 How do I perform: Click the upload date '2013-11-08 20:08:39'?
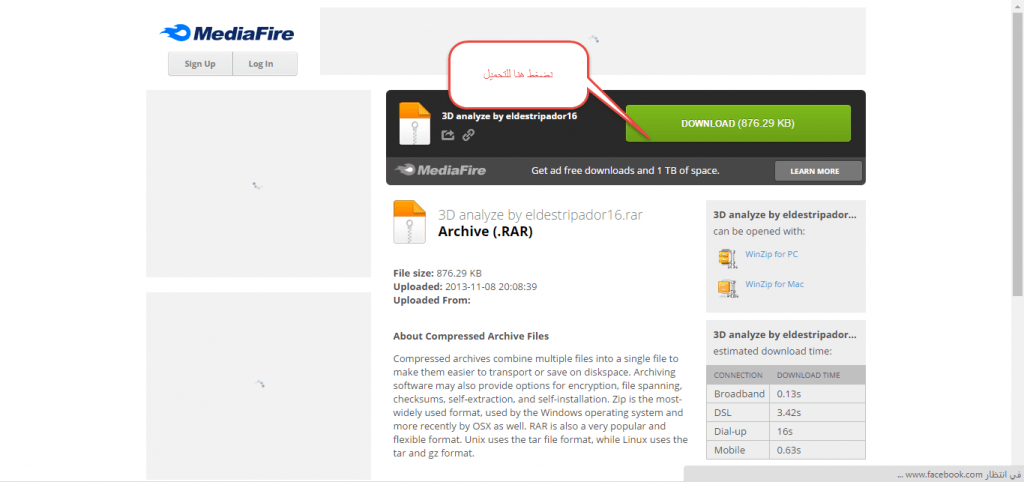[x=491, y=287]
